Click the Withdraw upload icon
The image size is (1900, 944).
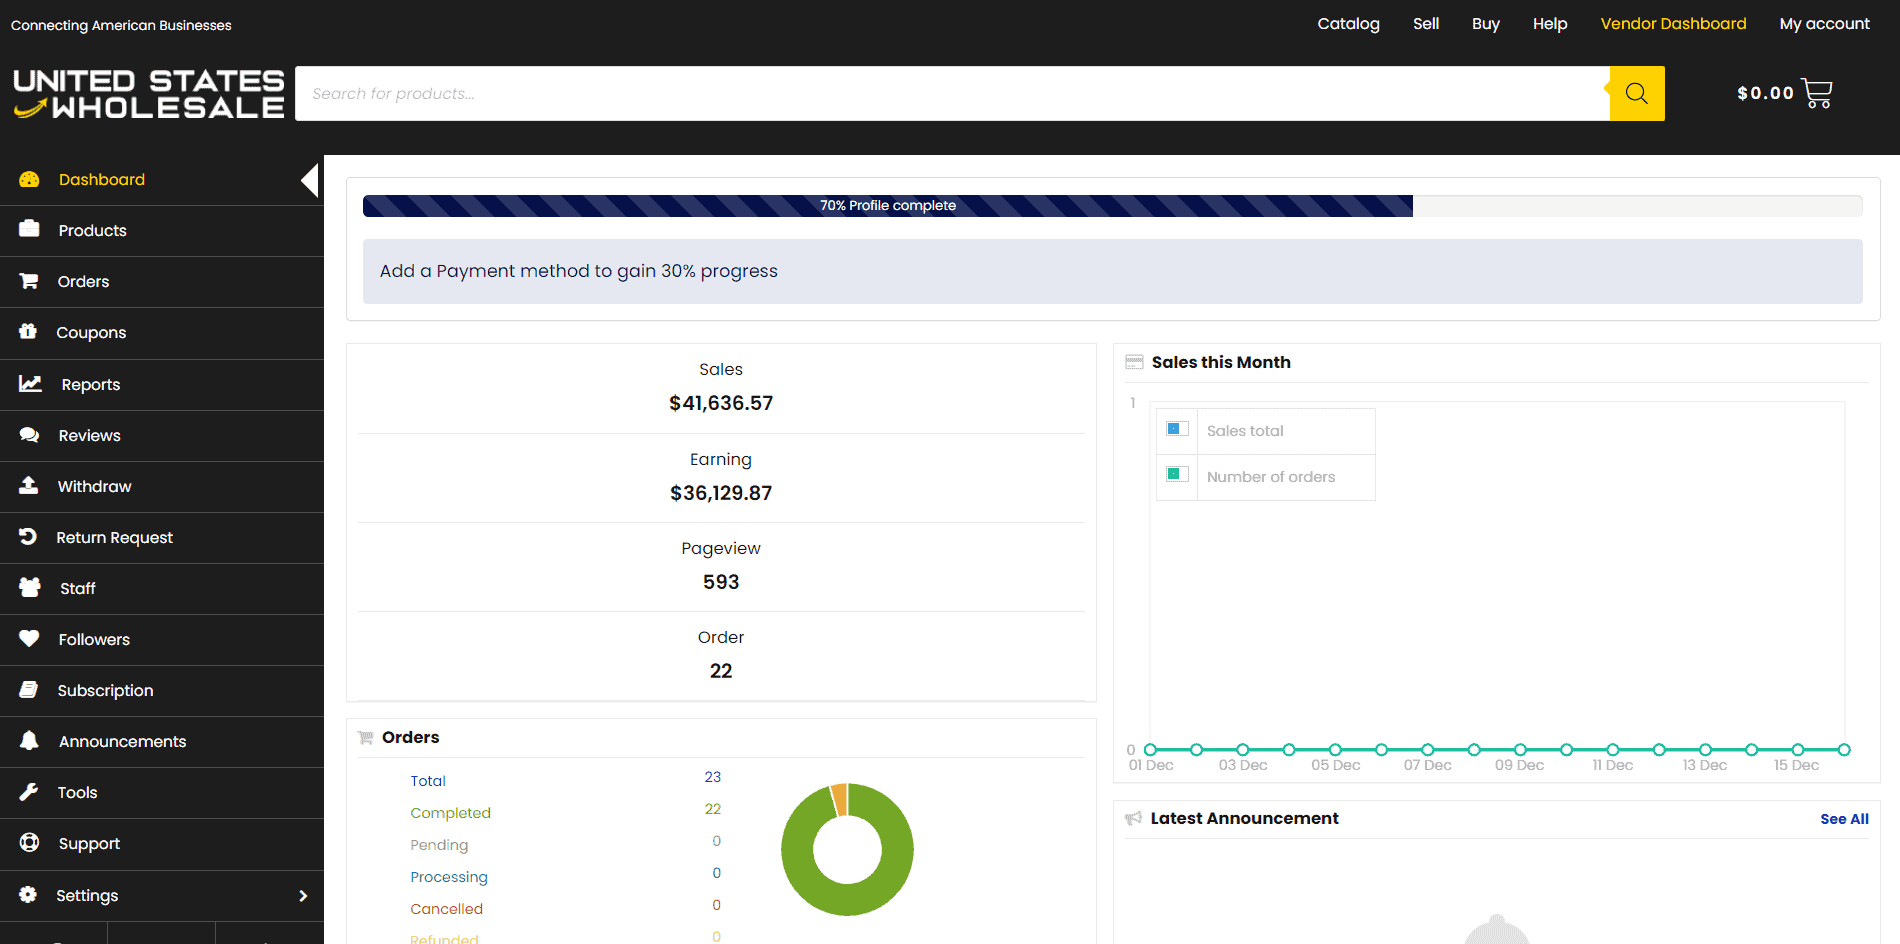(29, 486)
